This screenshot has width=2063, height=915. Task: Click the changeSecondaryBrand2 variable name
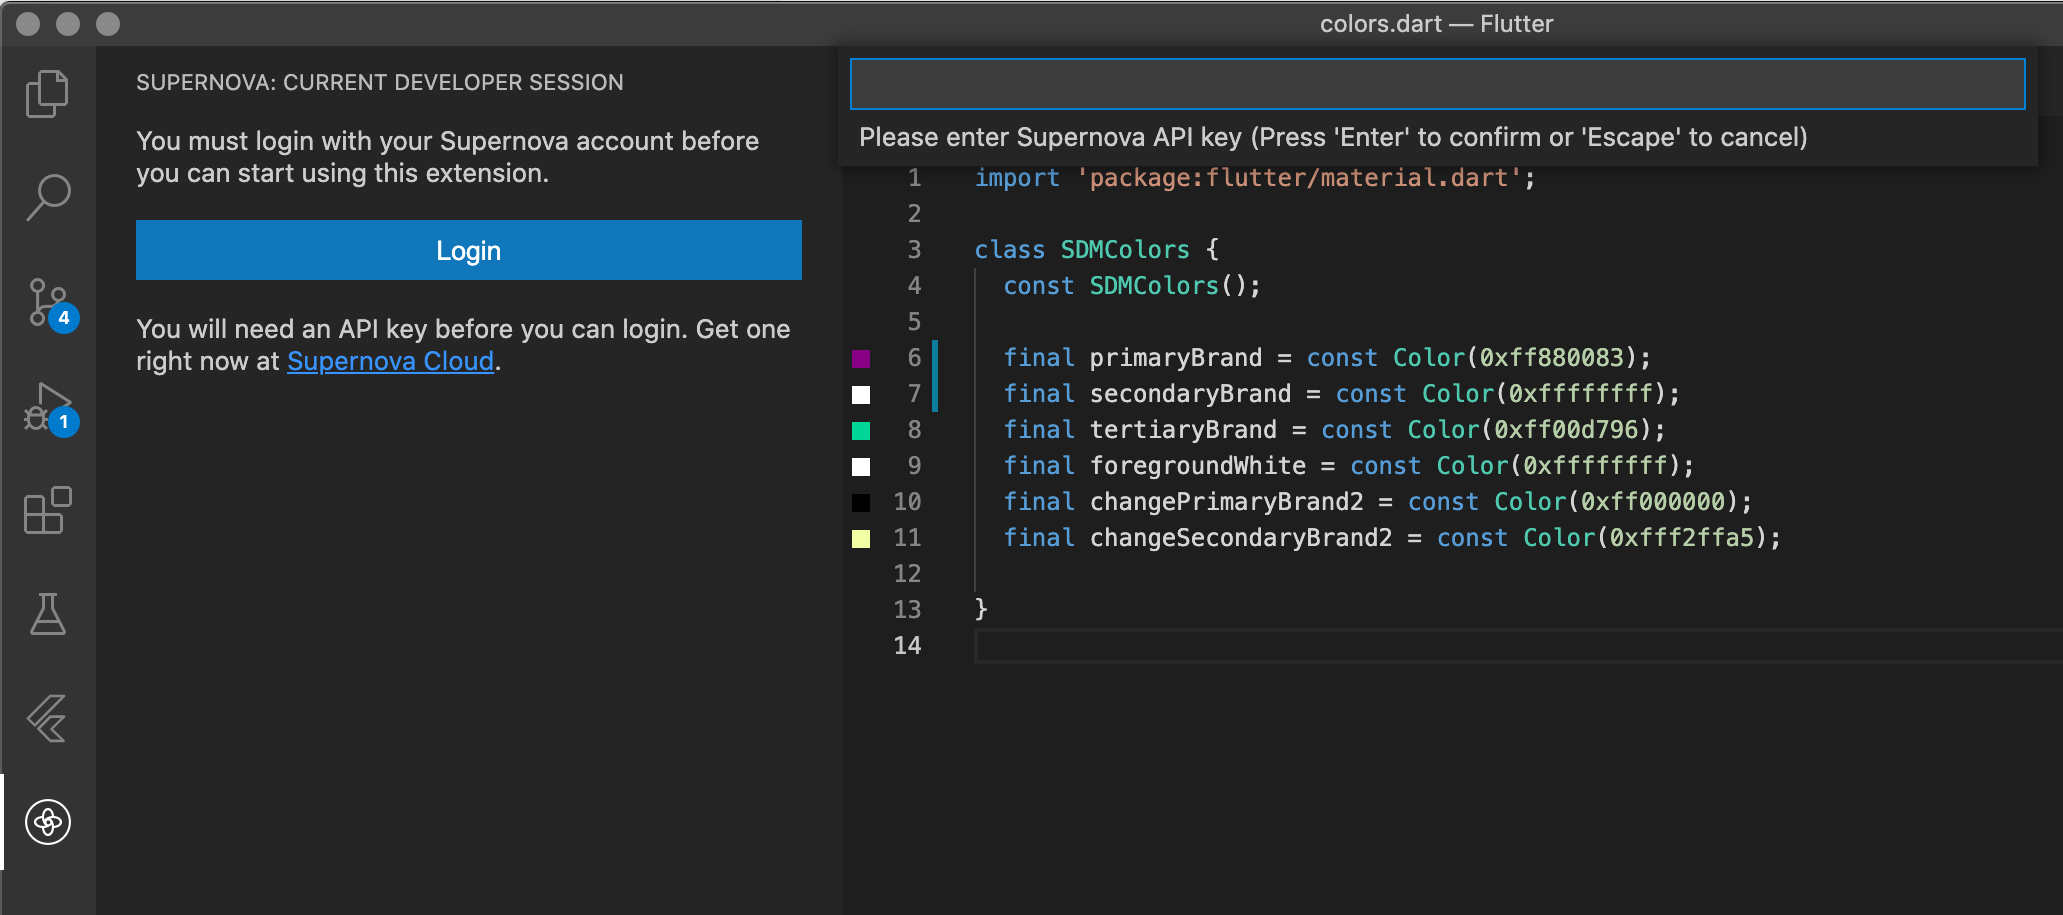pos(1241,538)
